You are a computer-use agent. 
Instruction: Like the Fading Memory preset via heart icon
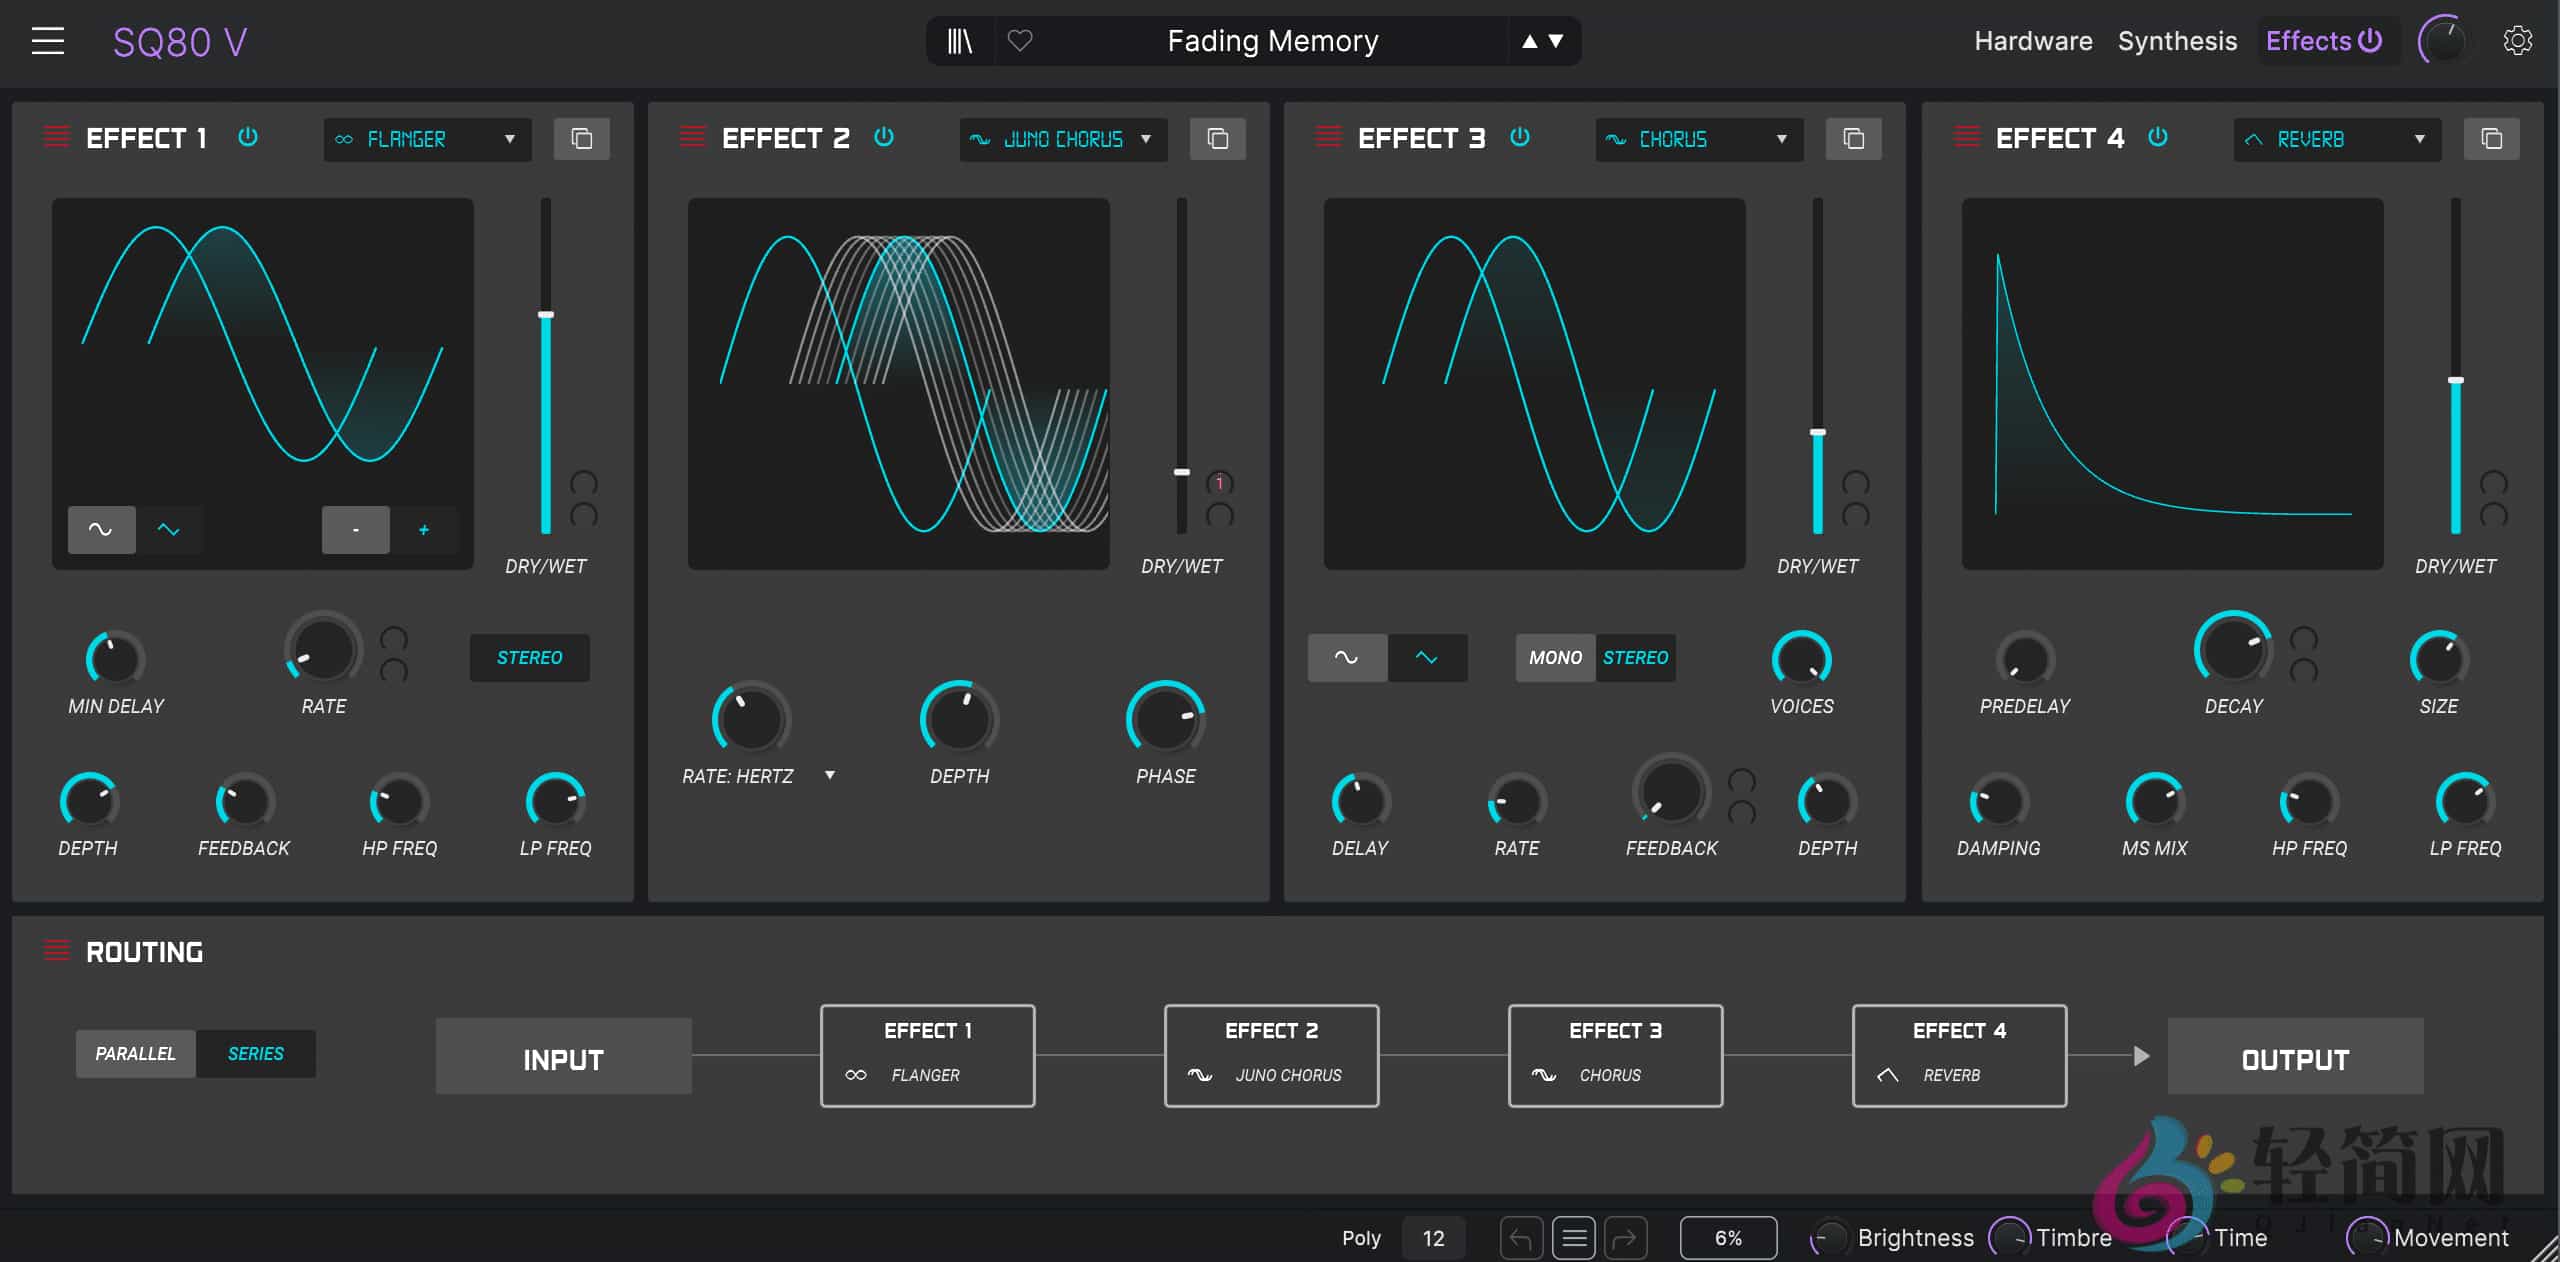[x=1021, y=41]
